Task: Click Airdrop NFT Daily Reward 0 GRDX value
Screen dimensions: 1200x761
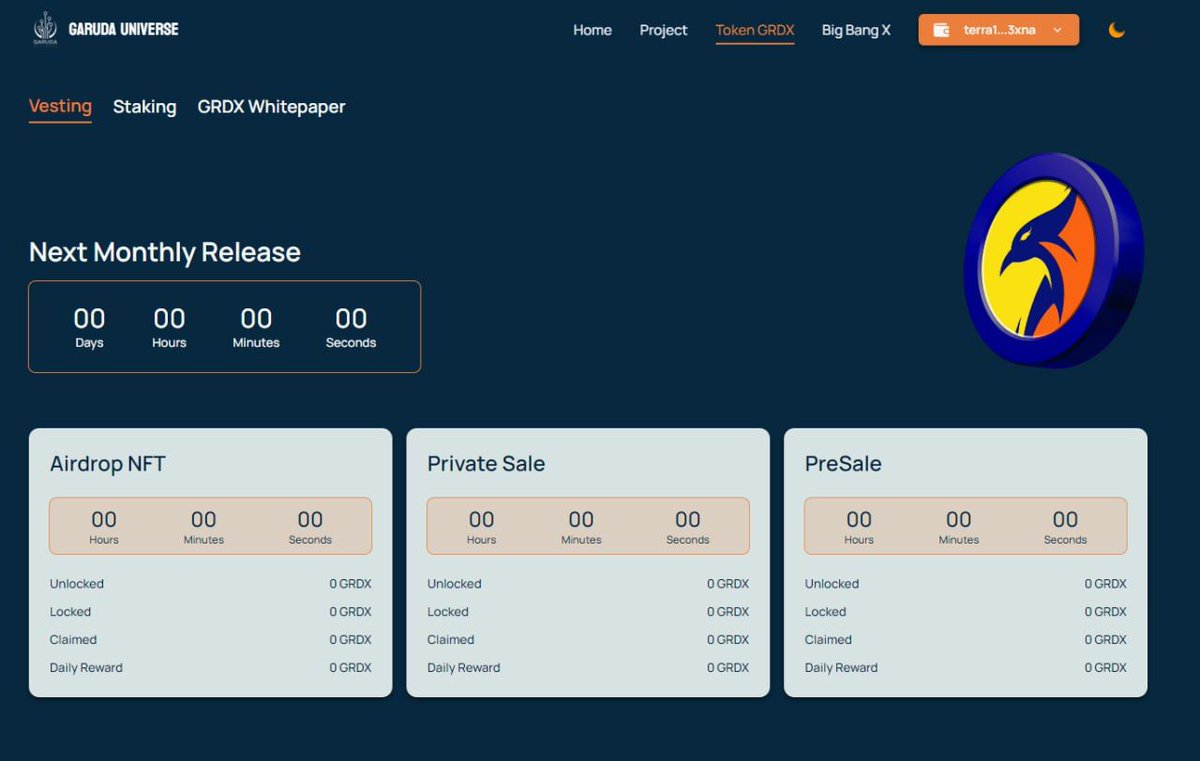Action: coord(350,668)
